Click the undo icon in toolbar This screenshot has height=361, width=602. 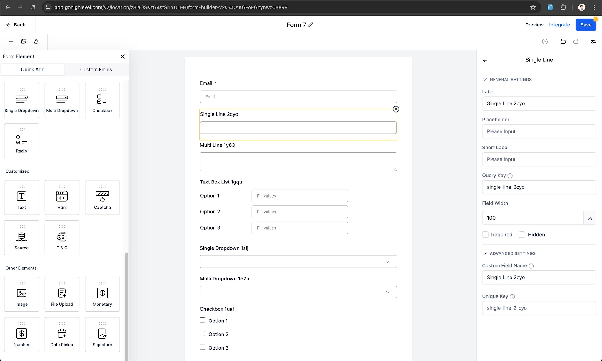(x=563, y=41)
